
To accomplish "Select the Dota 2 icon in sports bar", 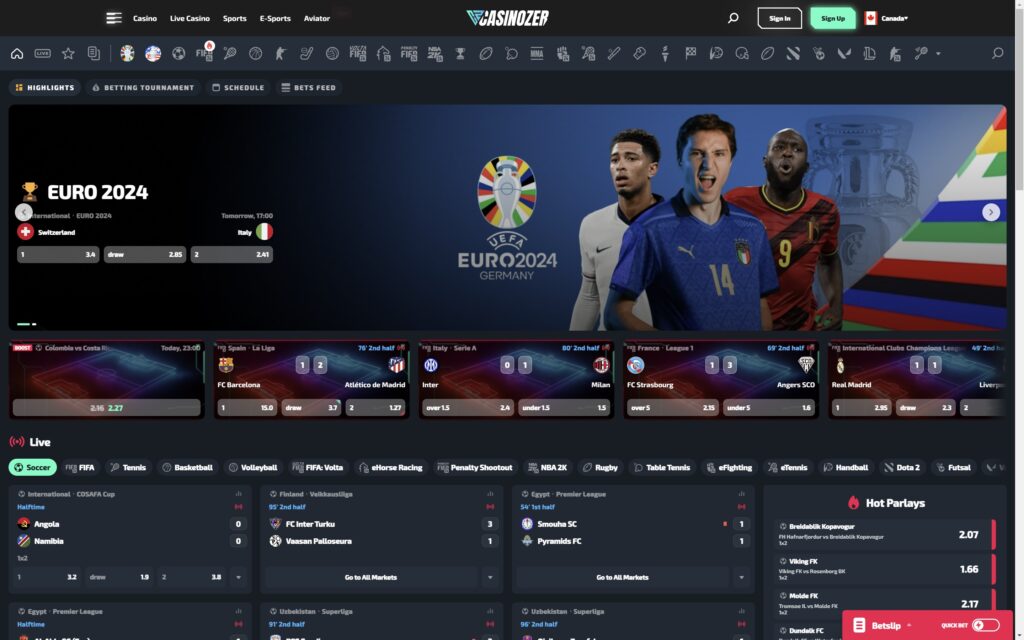I will pyautogui.click(x=793, y=54).
